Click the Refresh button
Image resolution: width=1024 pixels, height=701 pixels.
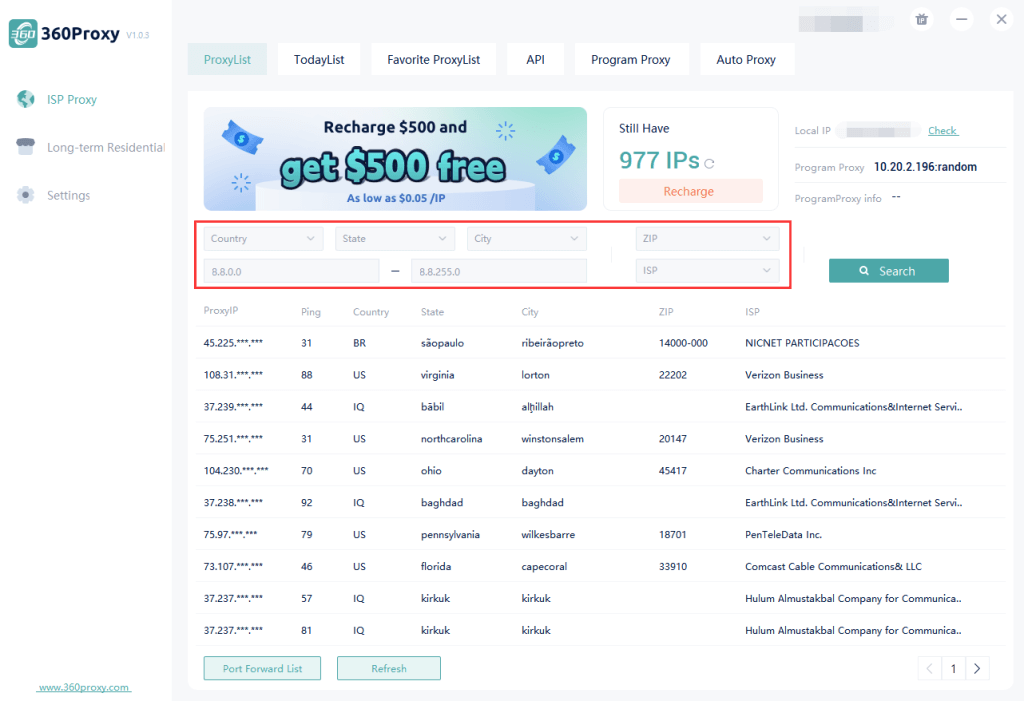coord(389,668)
